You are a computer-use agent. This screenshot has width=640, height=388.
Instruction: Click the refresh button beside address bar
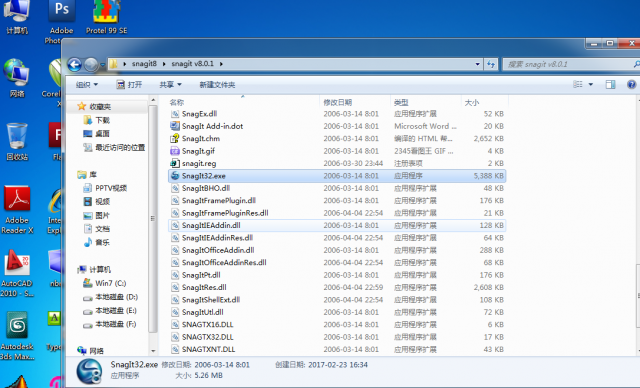pyautogui.click(x=491, y=64)
